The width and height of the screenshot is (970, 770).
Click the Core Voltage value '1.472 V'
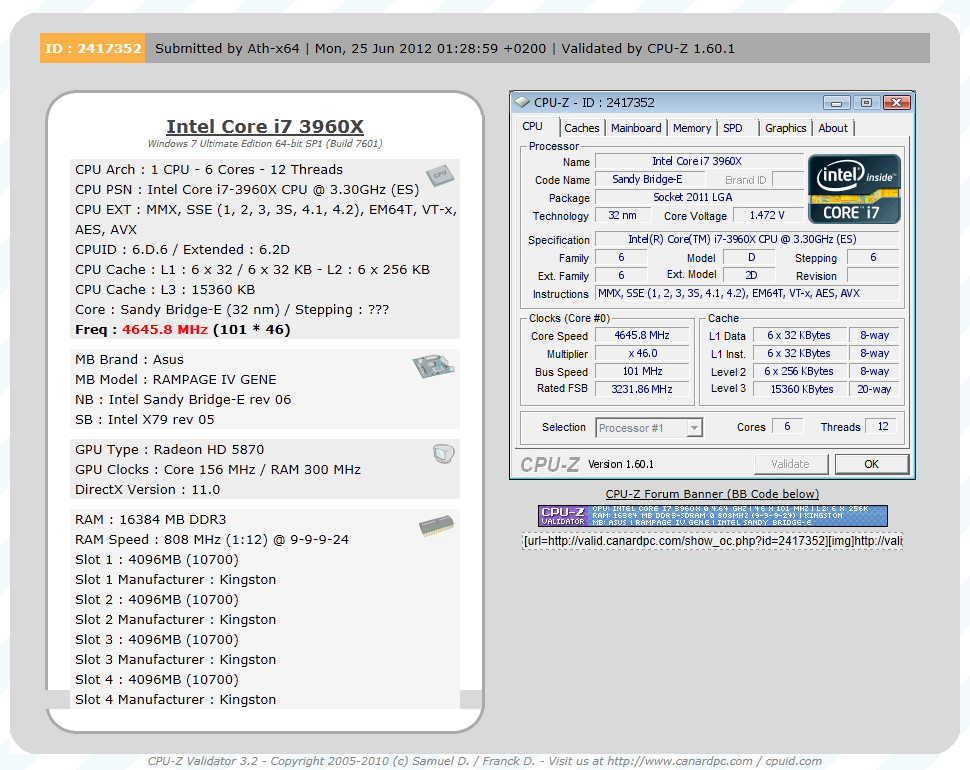coord(767,215)
